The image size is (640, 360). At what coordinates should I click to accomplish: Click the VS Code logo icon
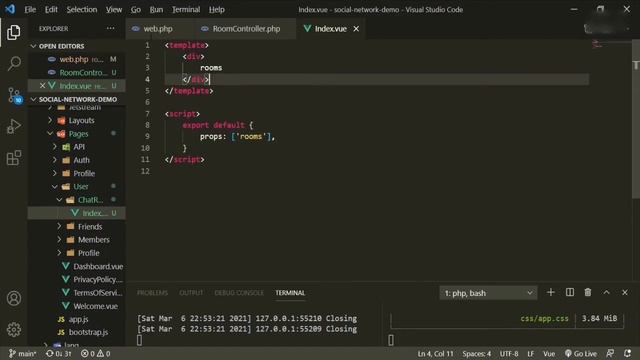point(10,9)
